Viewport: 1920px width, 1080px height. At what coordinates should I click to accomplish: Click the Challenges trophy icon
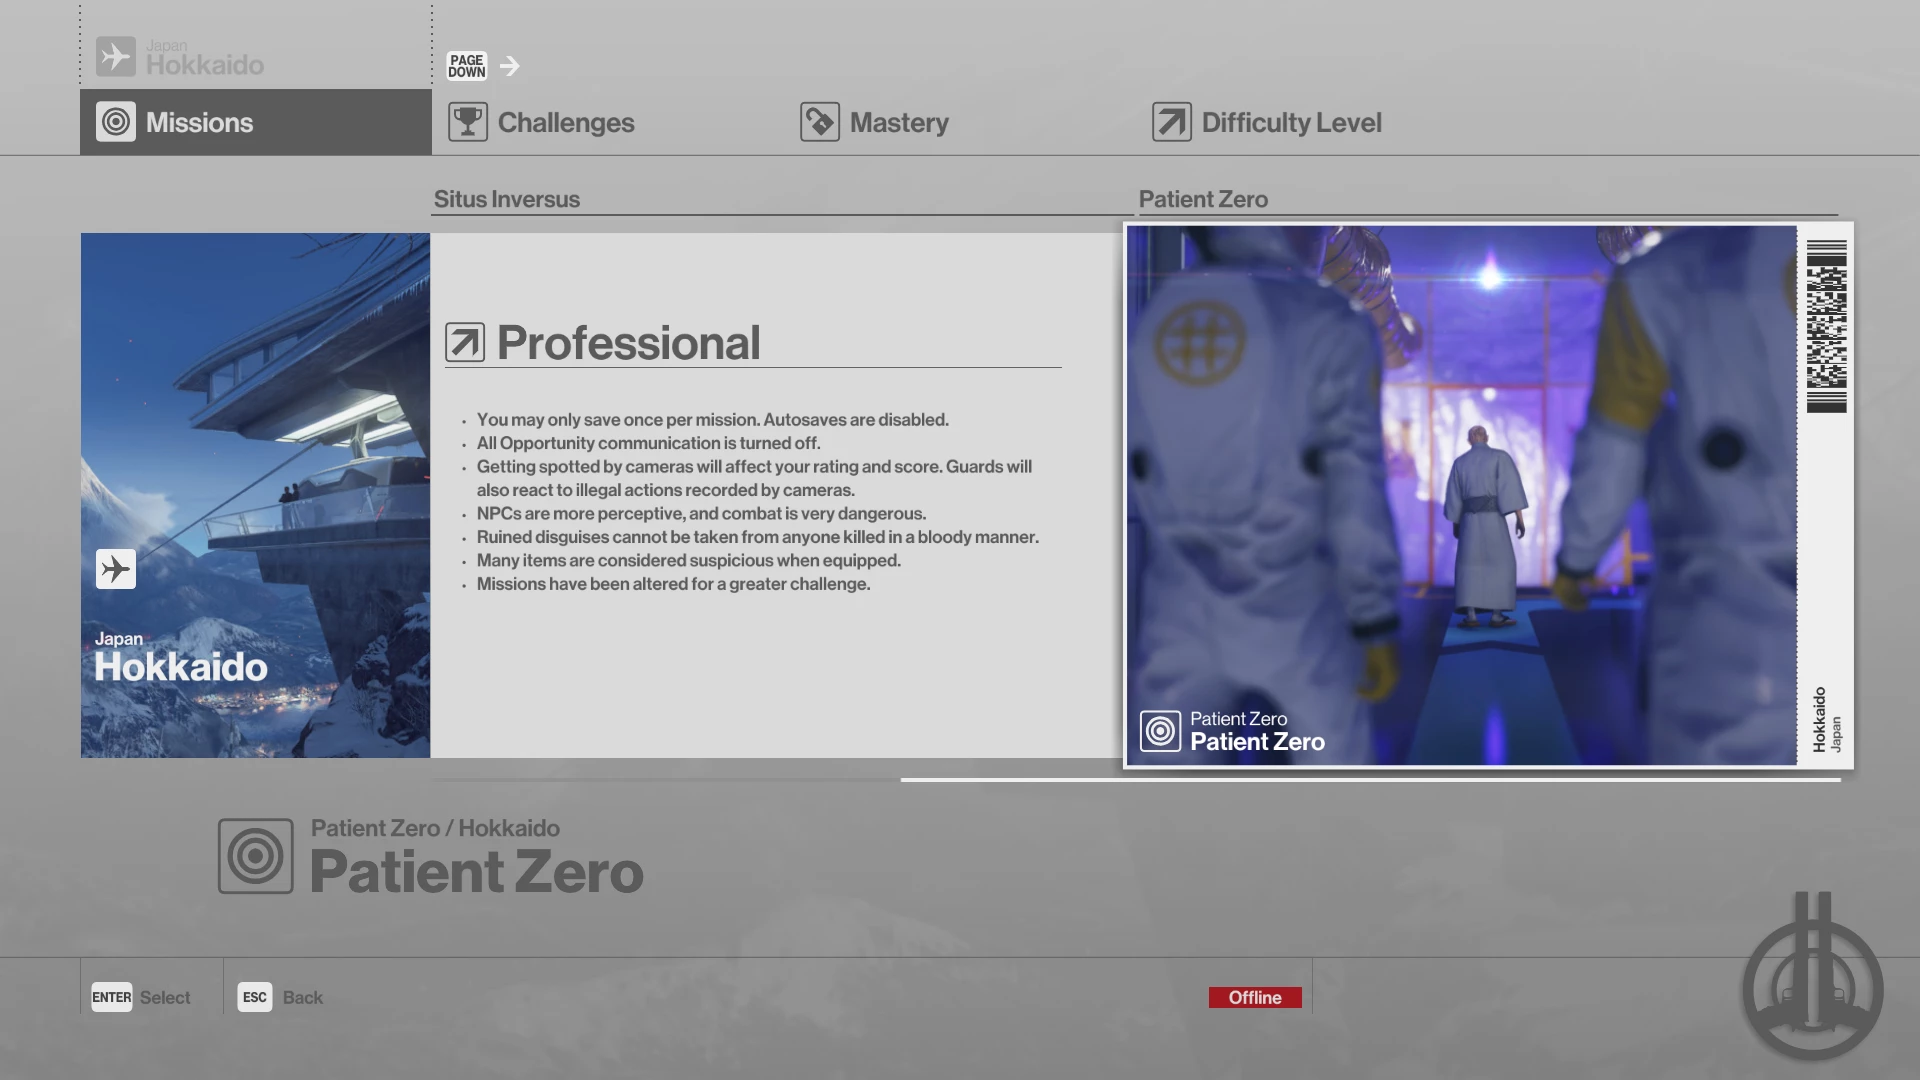(x=468, y=122)
